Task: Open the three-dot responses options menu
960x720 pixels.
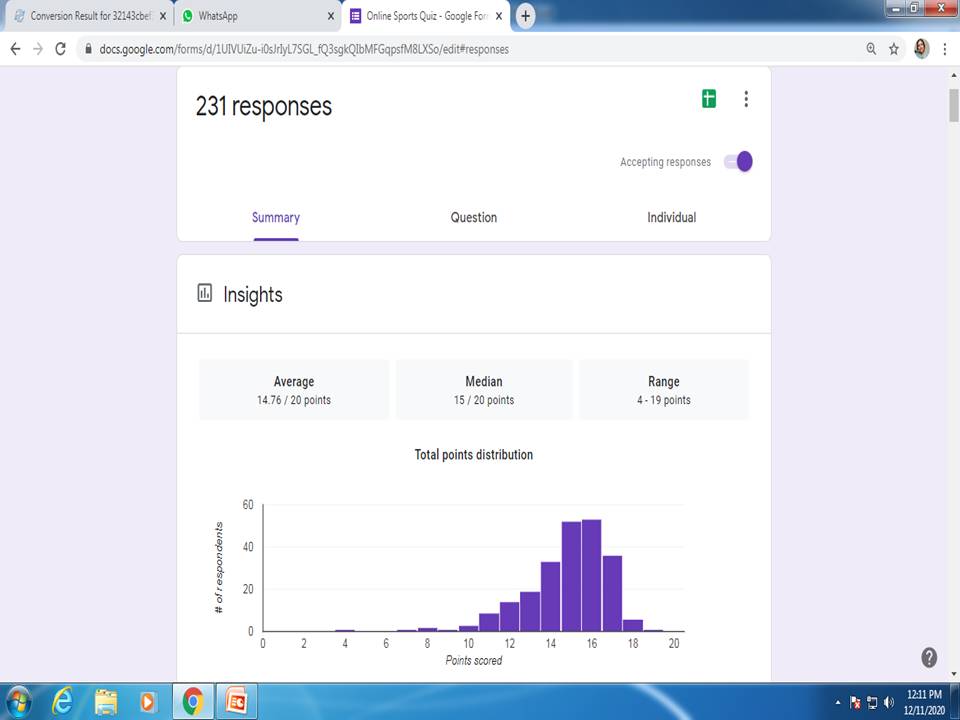Action: tap(746, 99)
